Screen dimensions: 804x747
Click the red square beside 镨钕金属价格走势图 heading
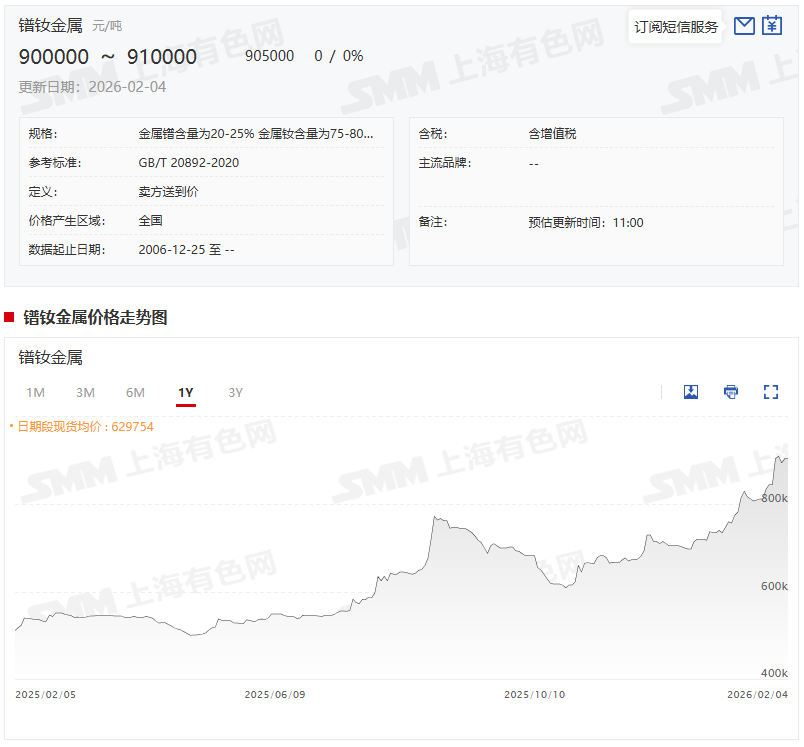click(x=9, y=317)
